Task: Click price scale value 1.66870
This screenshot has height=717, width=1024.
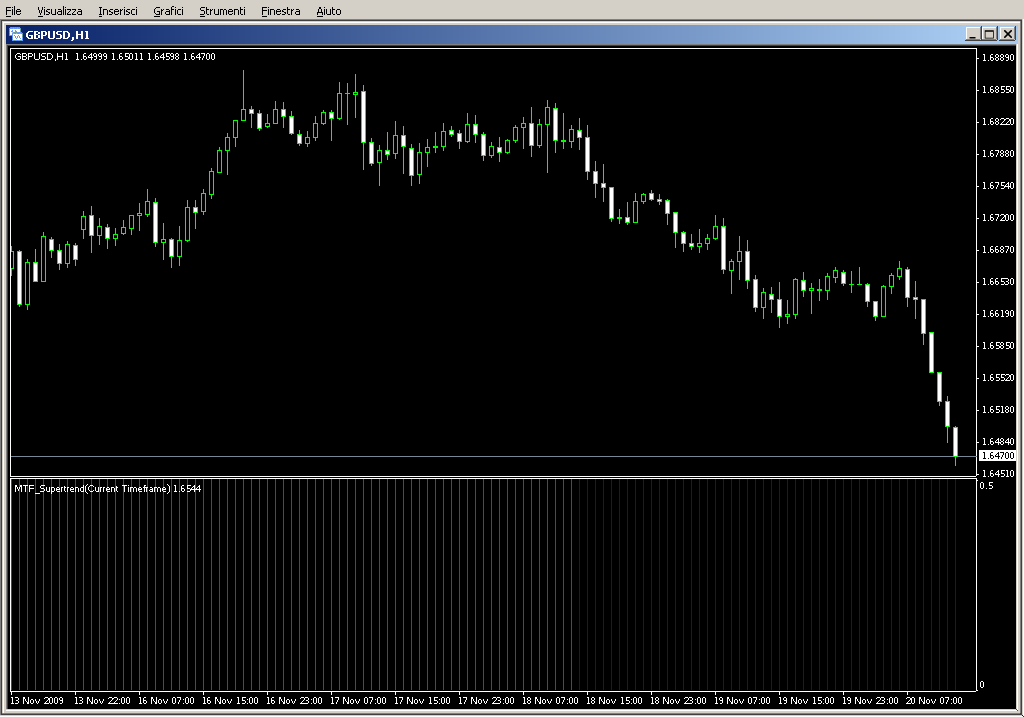Action: click(x=998, y=249)
